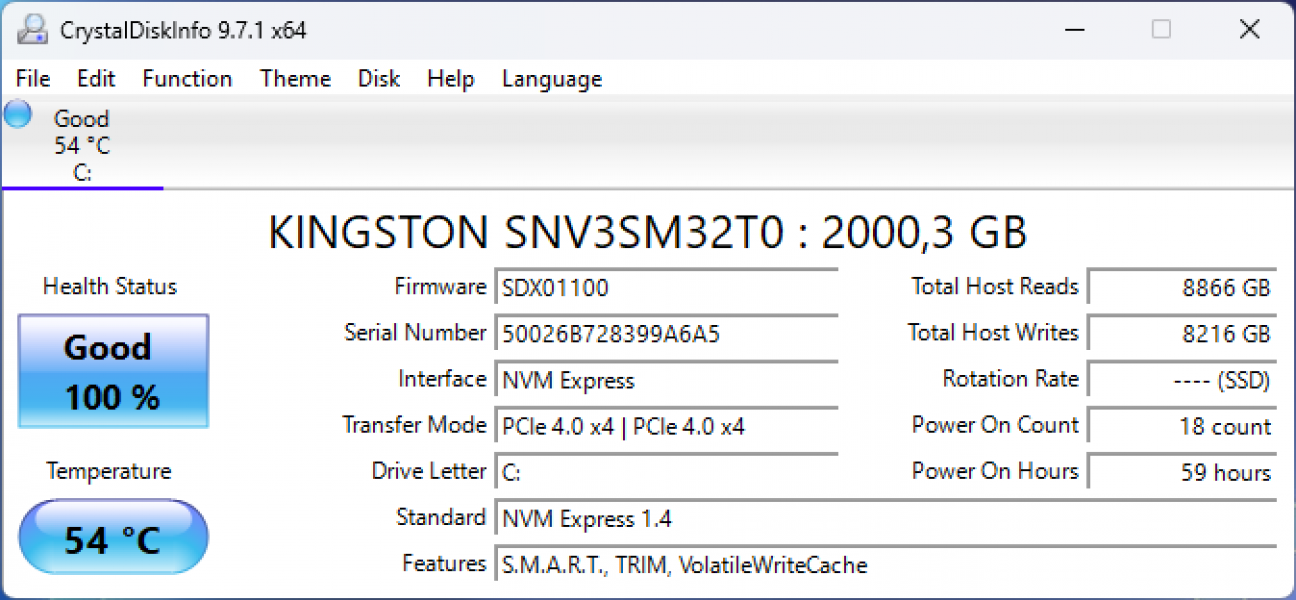Open the Disk menu
Screen dimensions: 1296x600
[379, 79]
